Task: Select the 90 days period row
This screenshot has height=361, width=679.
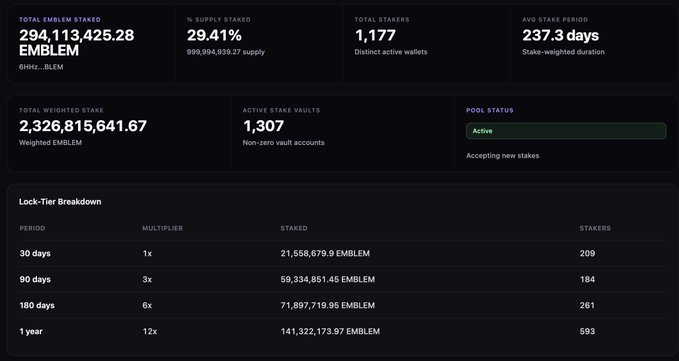Action: 342,279
